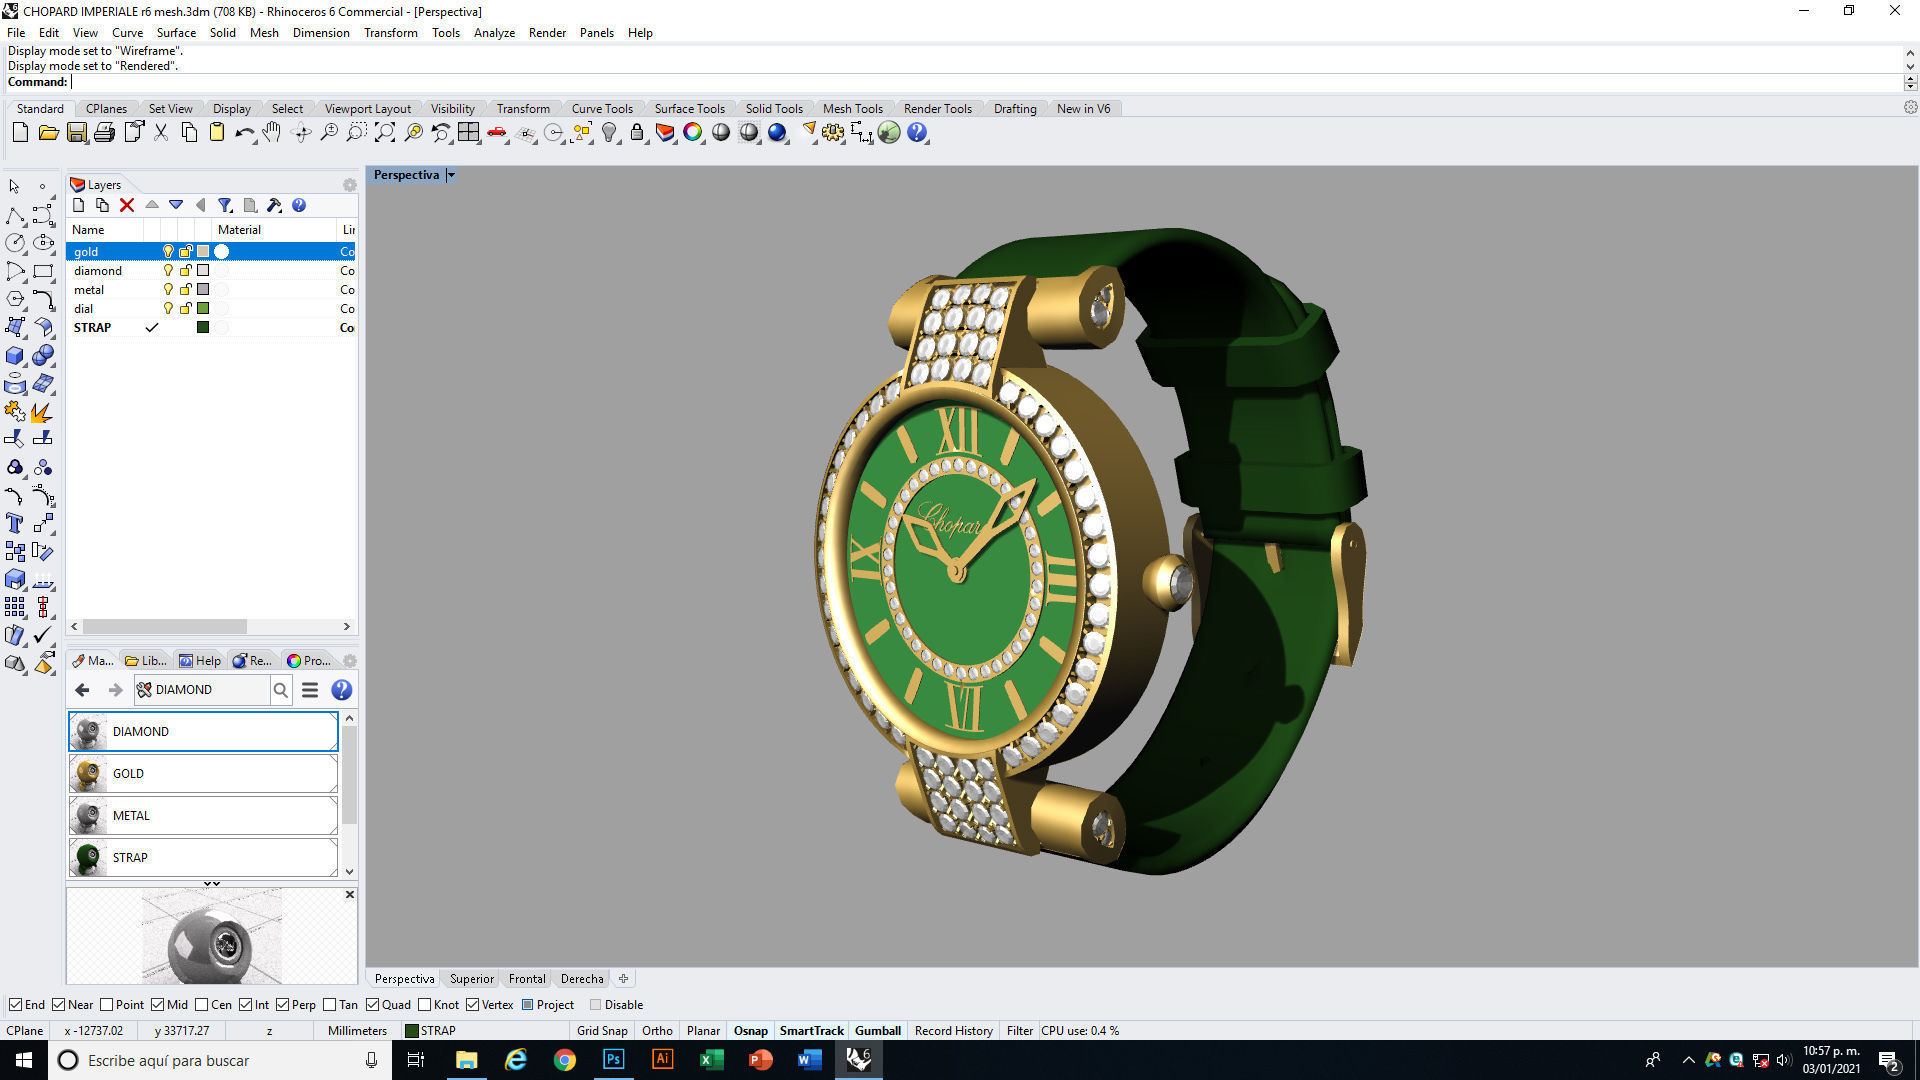Select the Box solid tool

tap(15, 356)
